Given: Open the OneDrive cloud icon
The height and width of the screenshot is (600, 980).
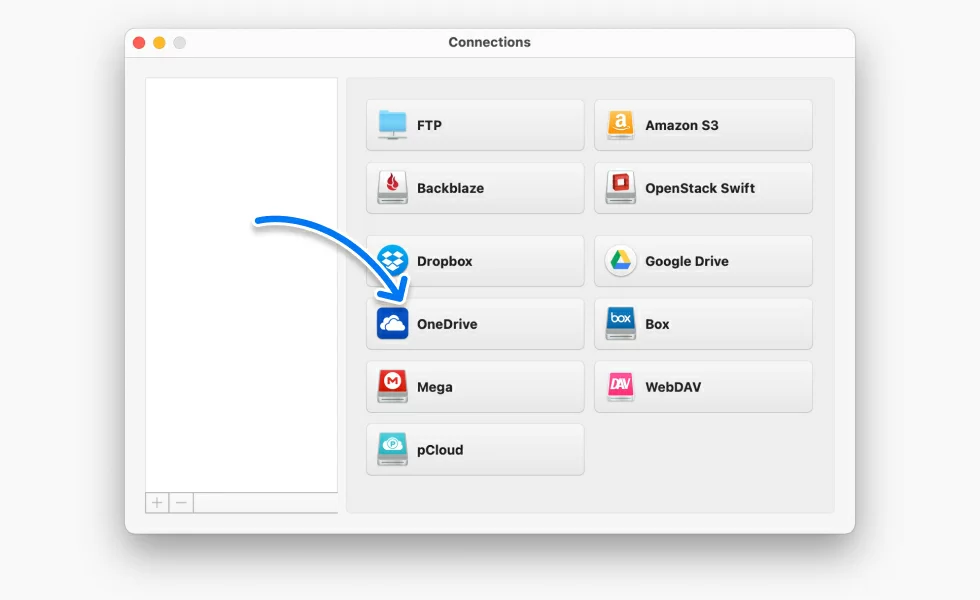Looking at the screenshot, I should tap(393, 324).
